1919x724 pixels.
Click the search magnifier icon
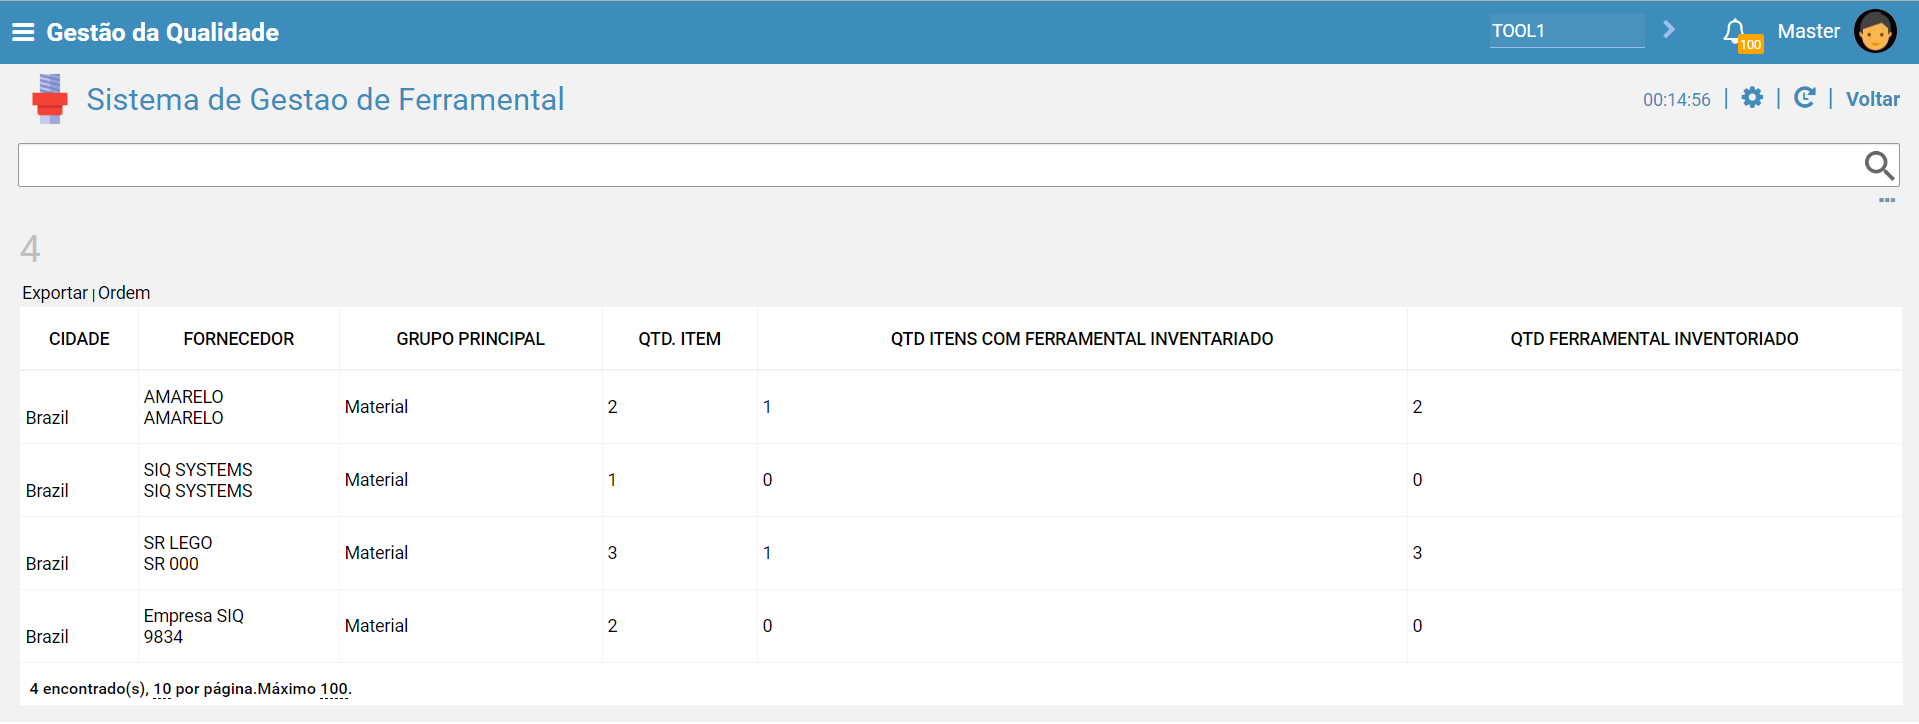[x=1879, y=165]
